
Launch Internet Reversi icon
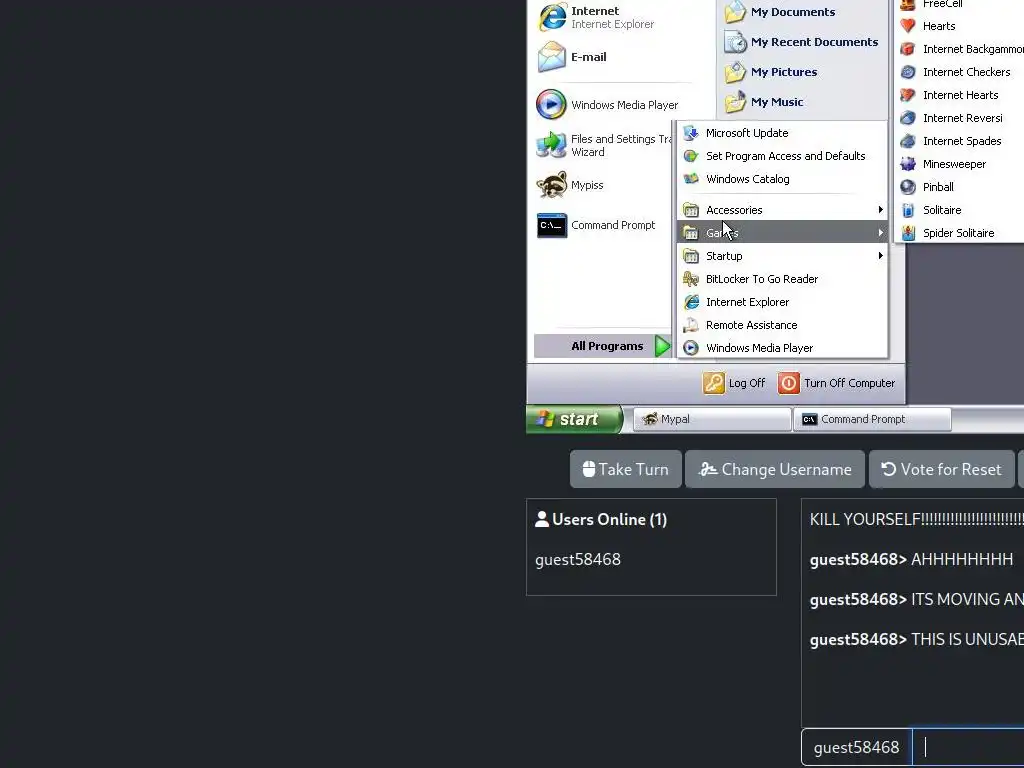(908, 118)
